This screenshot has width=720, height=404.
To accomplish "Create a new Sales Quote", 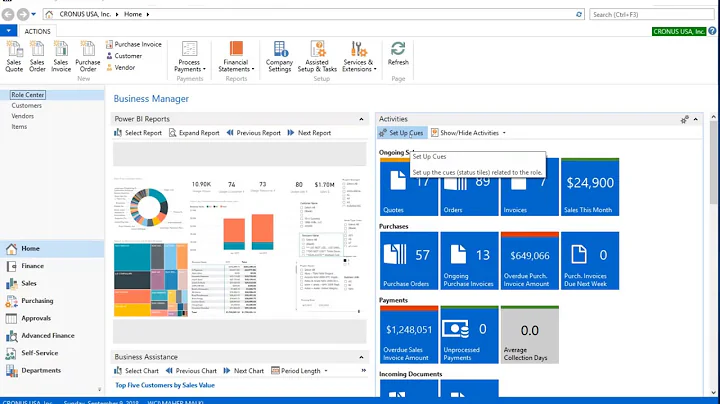I will 14,56.
